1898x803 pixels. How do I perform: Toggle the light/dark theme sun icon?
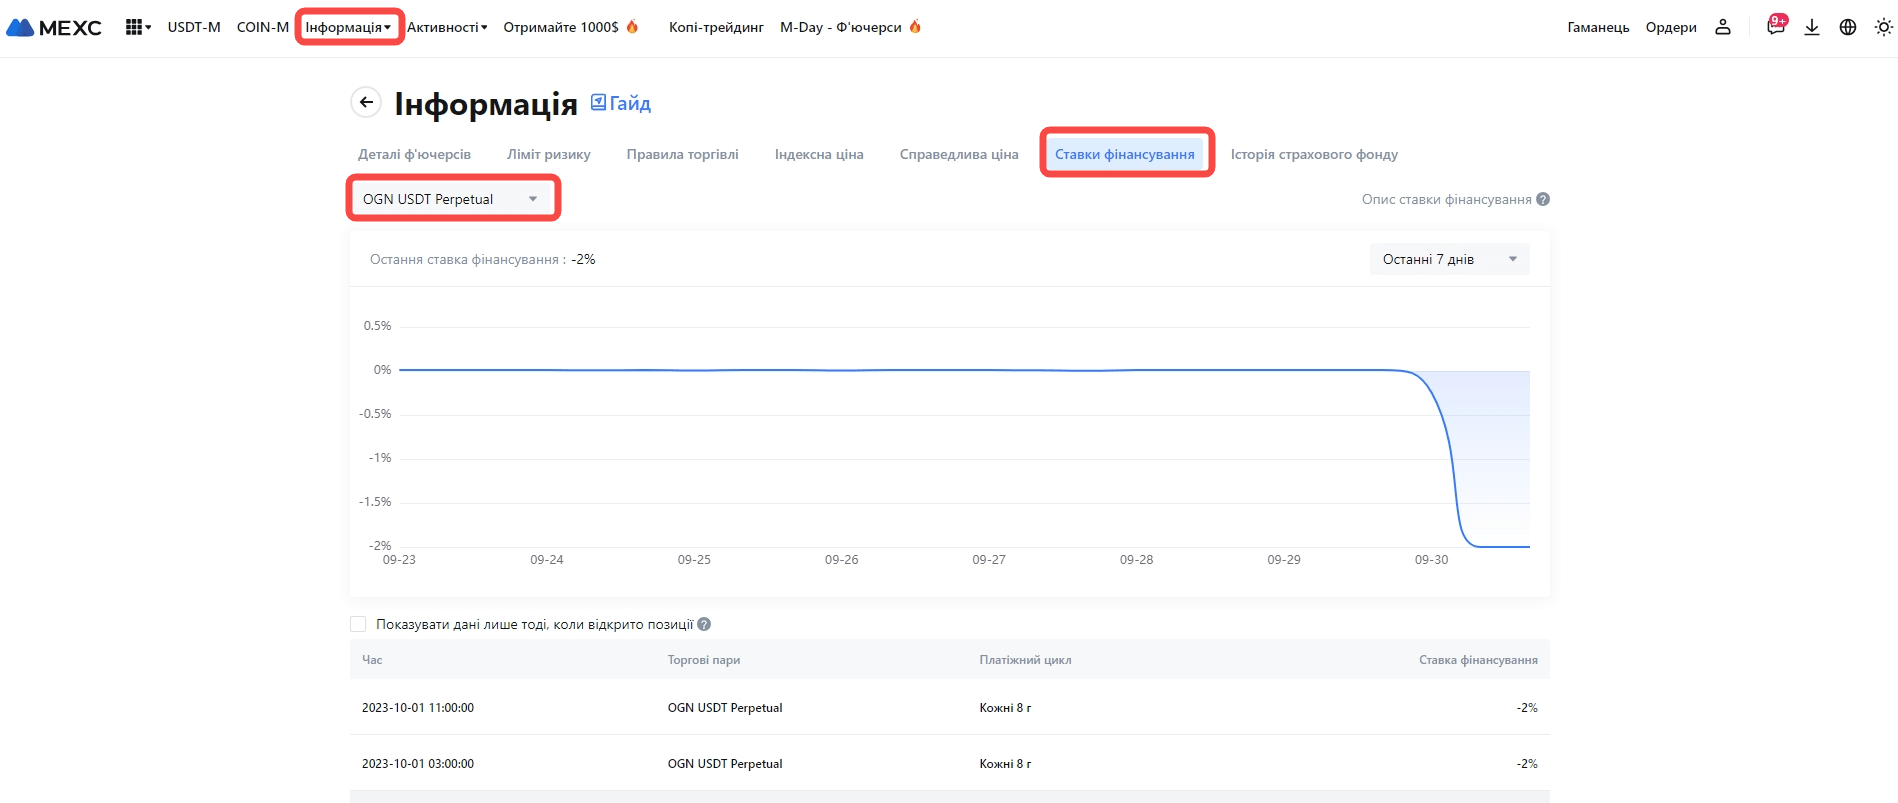coord(1883,27)
